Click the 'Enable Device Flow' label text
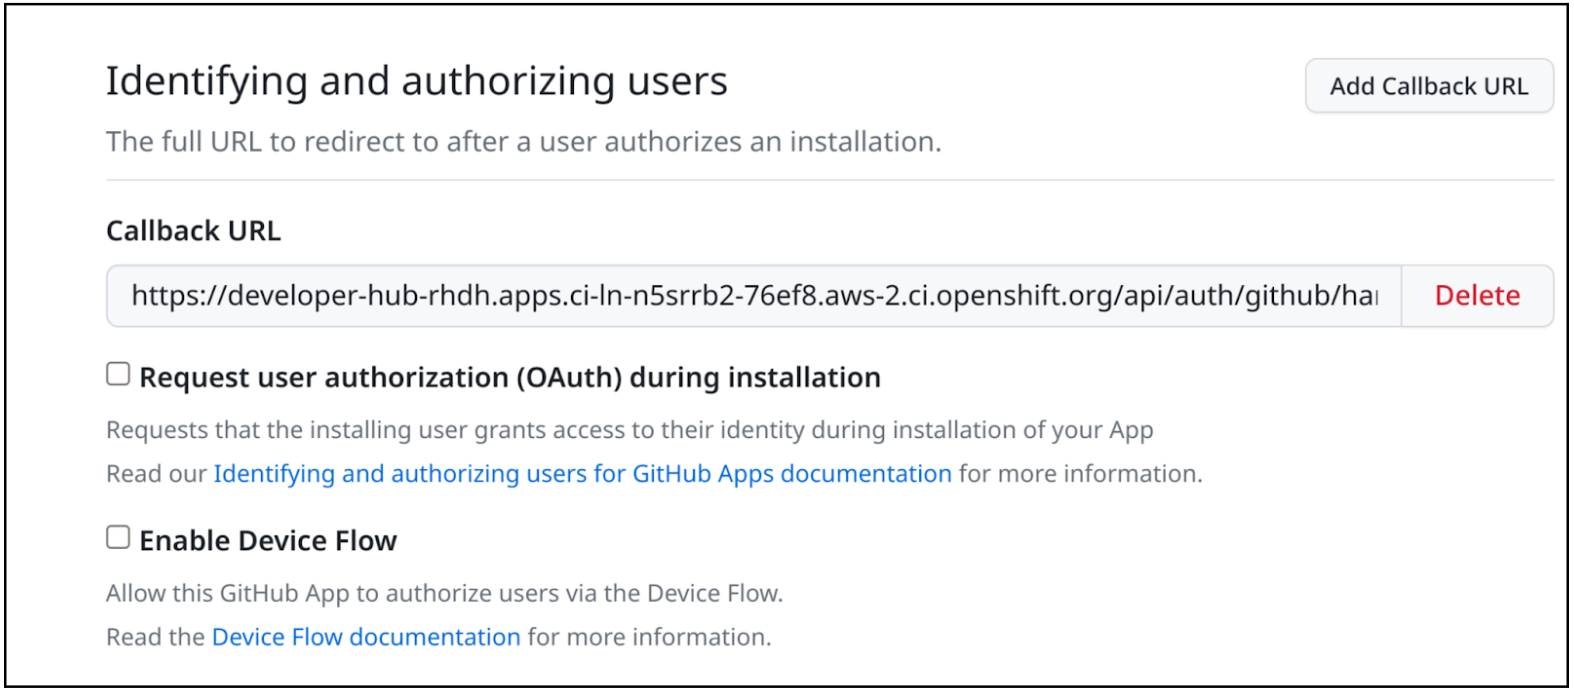This screenshot has width=1574, height=692. [268, 541]
